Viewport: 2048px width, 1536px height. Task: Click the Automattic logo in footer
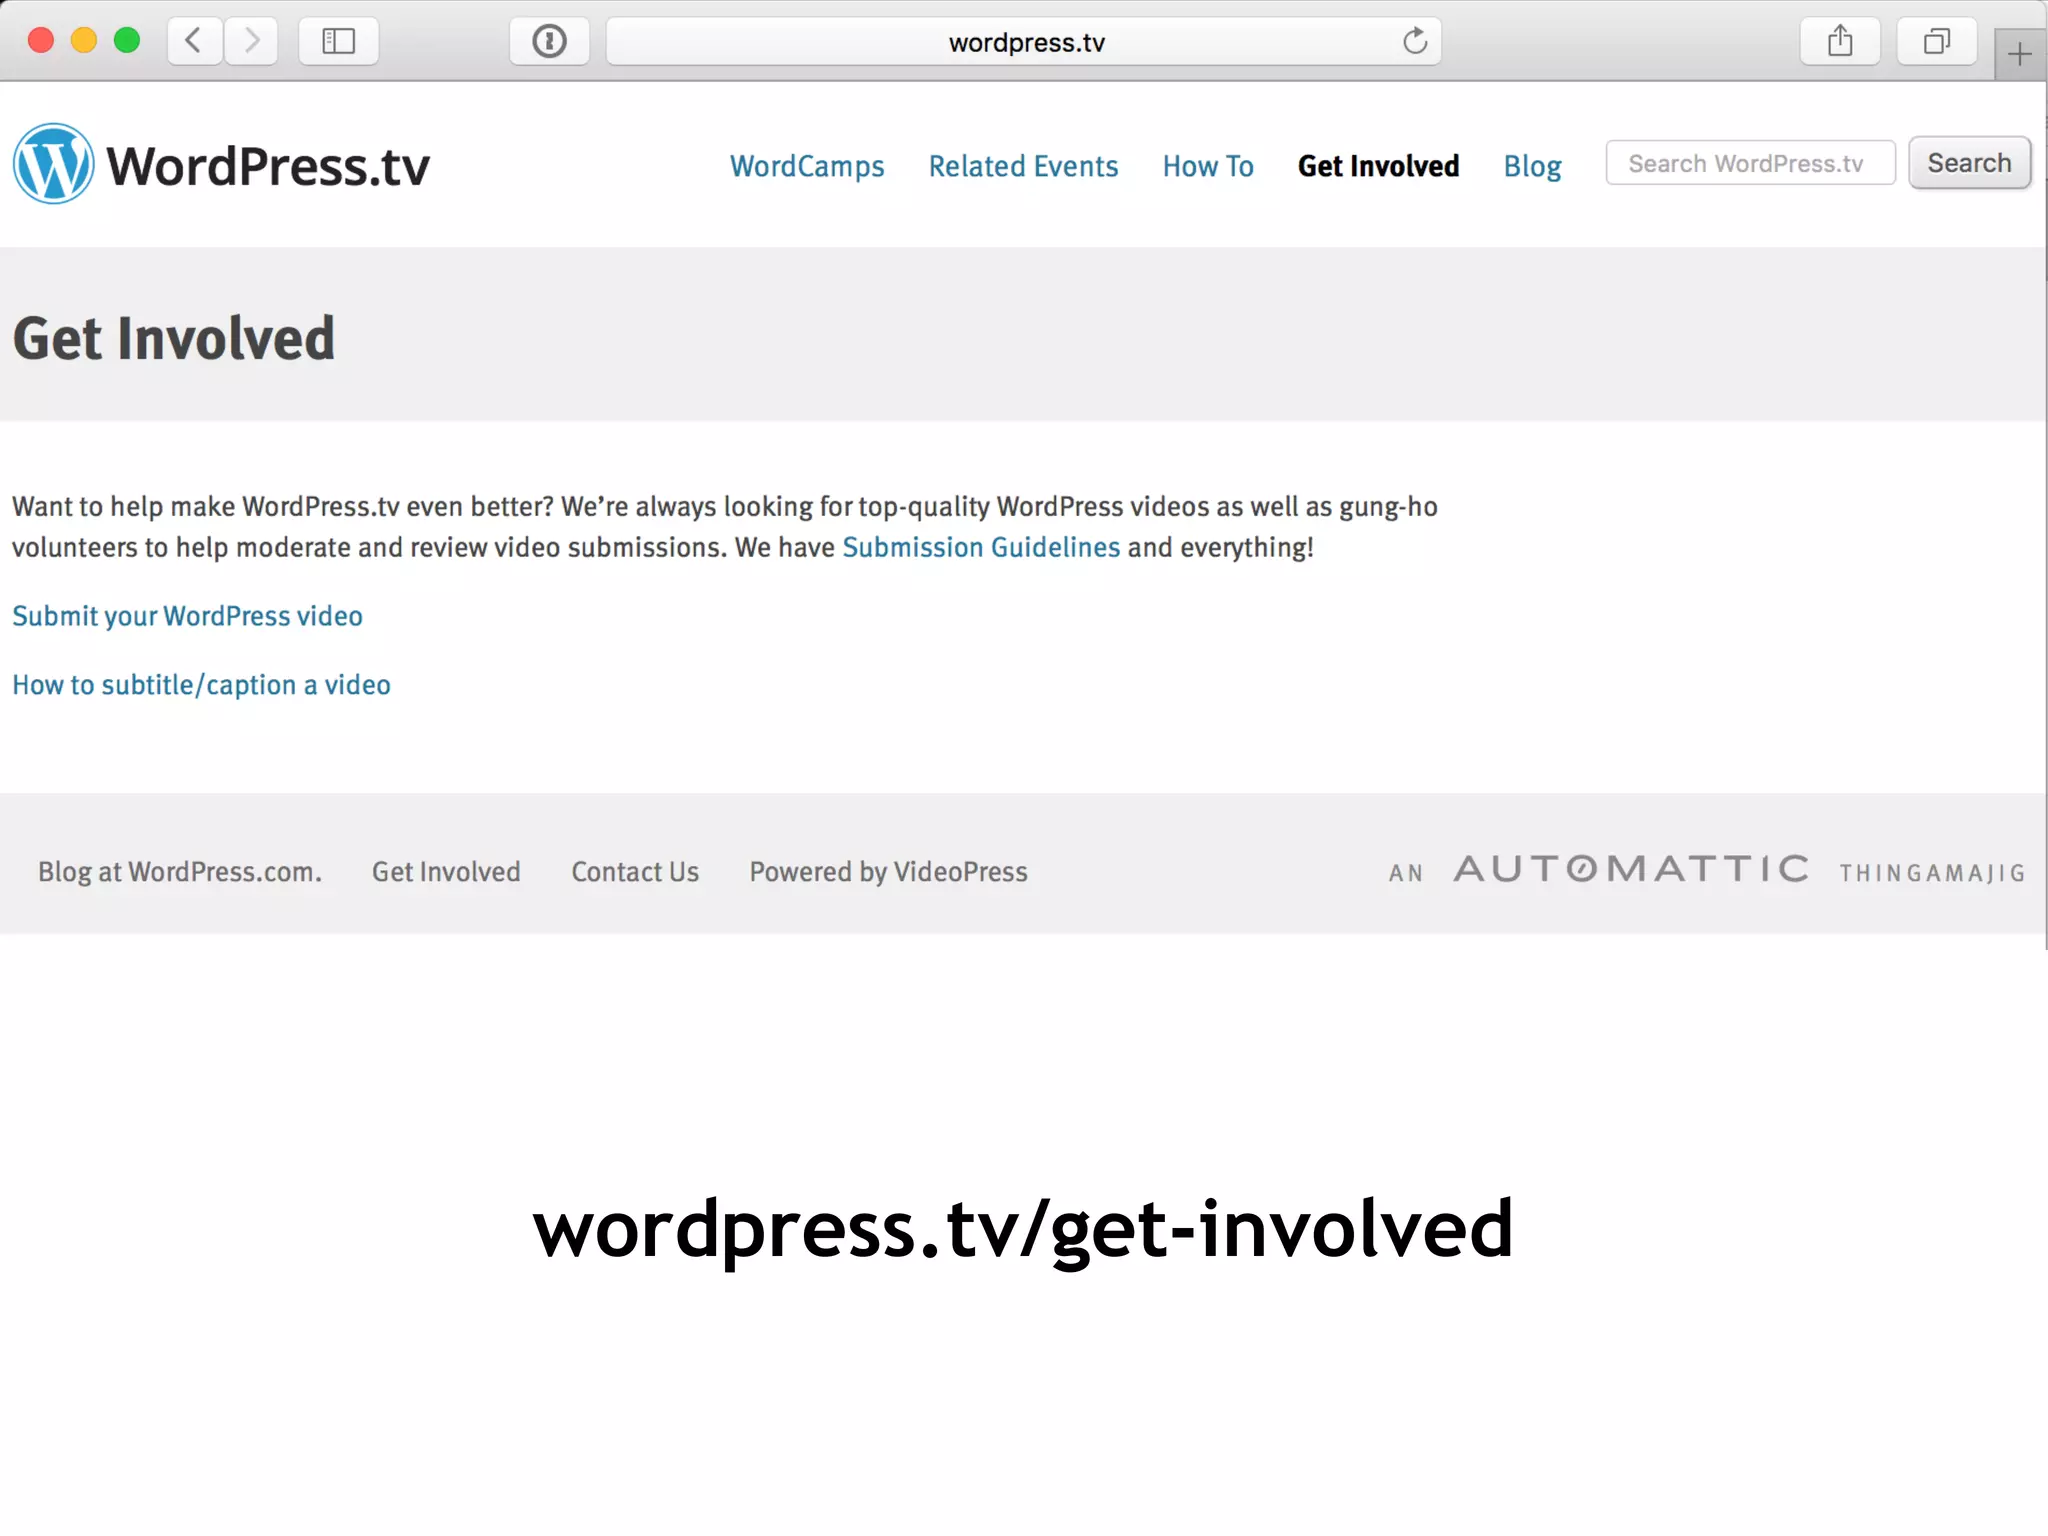point(1631,869)
